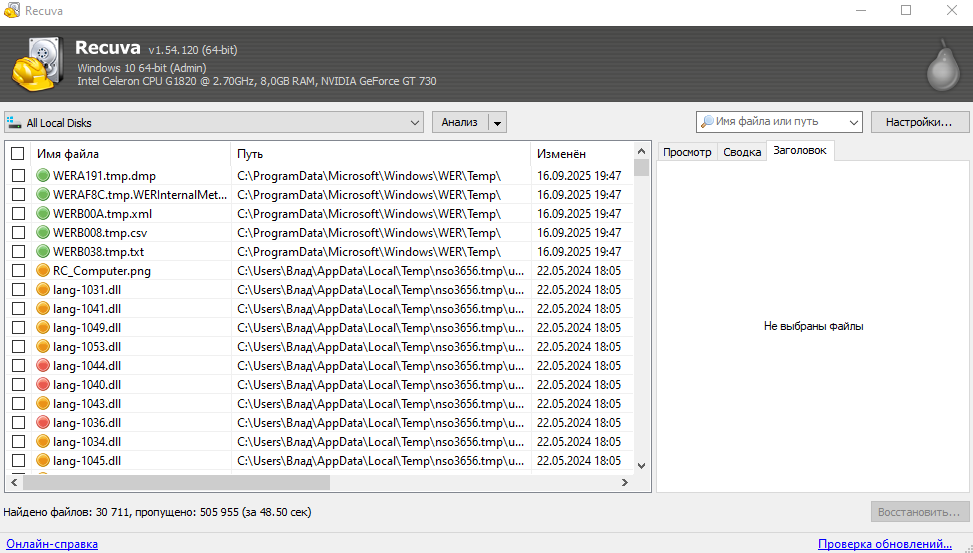This screenshot has width=973, height=553.
Task: Click the orange status dot for lang-1045.dll
Action: pos(43,461)
